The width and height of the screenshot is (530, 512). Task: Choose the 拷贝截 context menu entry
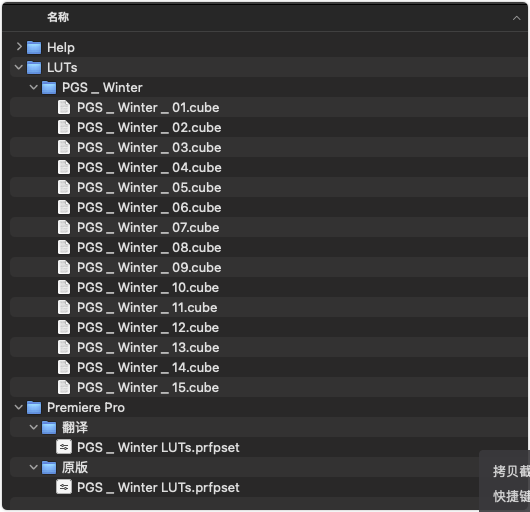pos(511,471)
